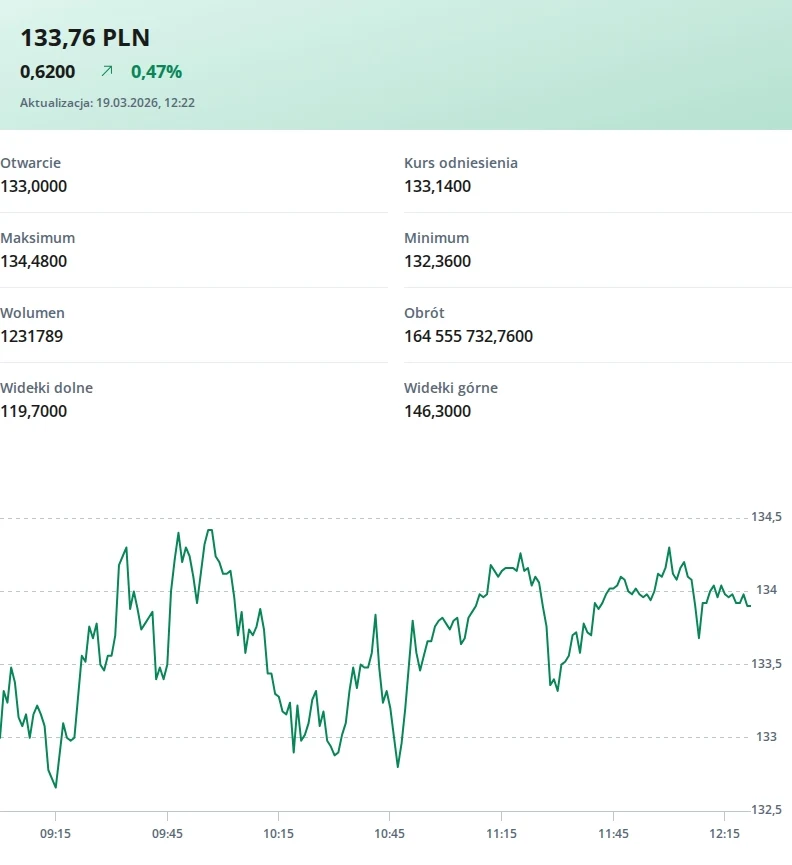Click the 132,5 price axis label
This screenshot has width=792, height=865.
[x=765, y=809]
